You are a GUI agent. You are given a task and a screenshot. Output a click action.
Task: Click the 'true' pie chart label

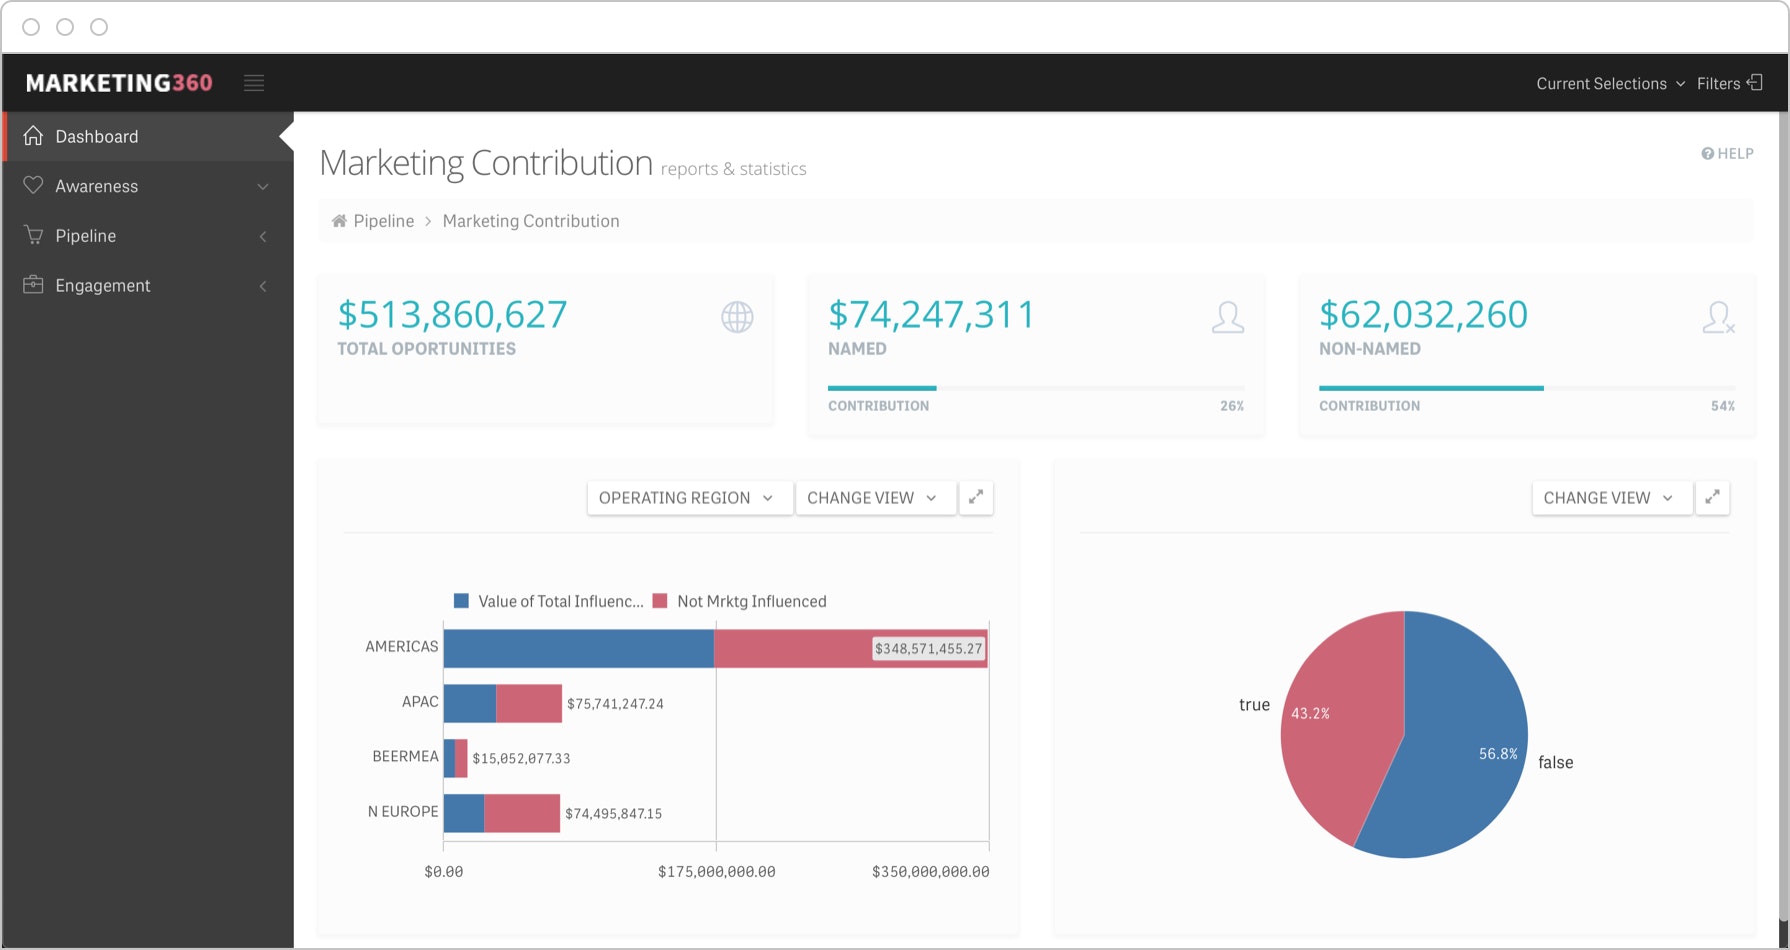pos(1254,705)
